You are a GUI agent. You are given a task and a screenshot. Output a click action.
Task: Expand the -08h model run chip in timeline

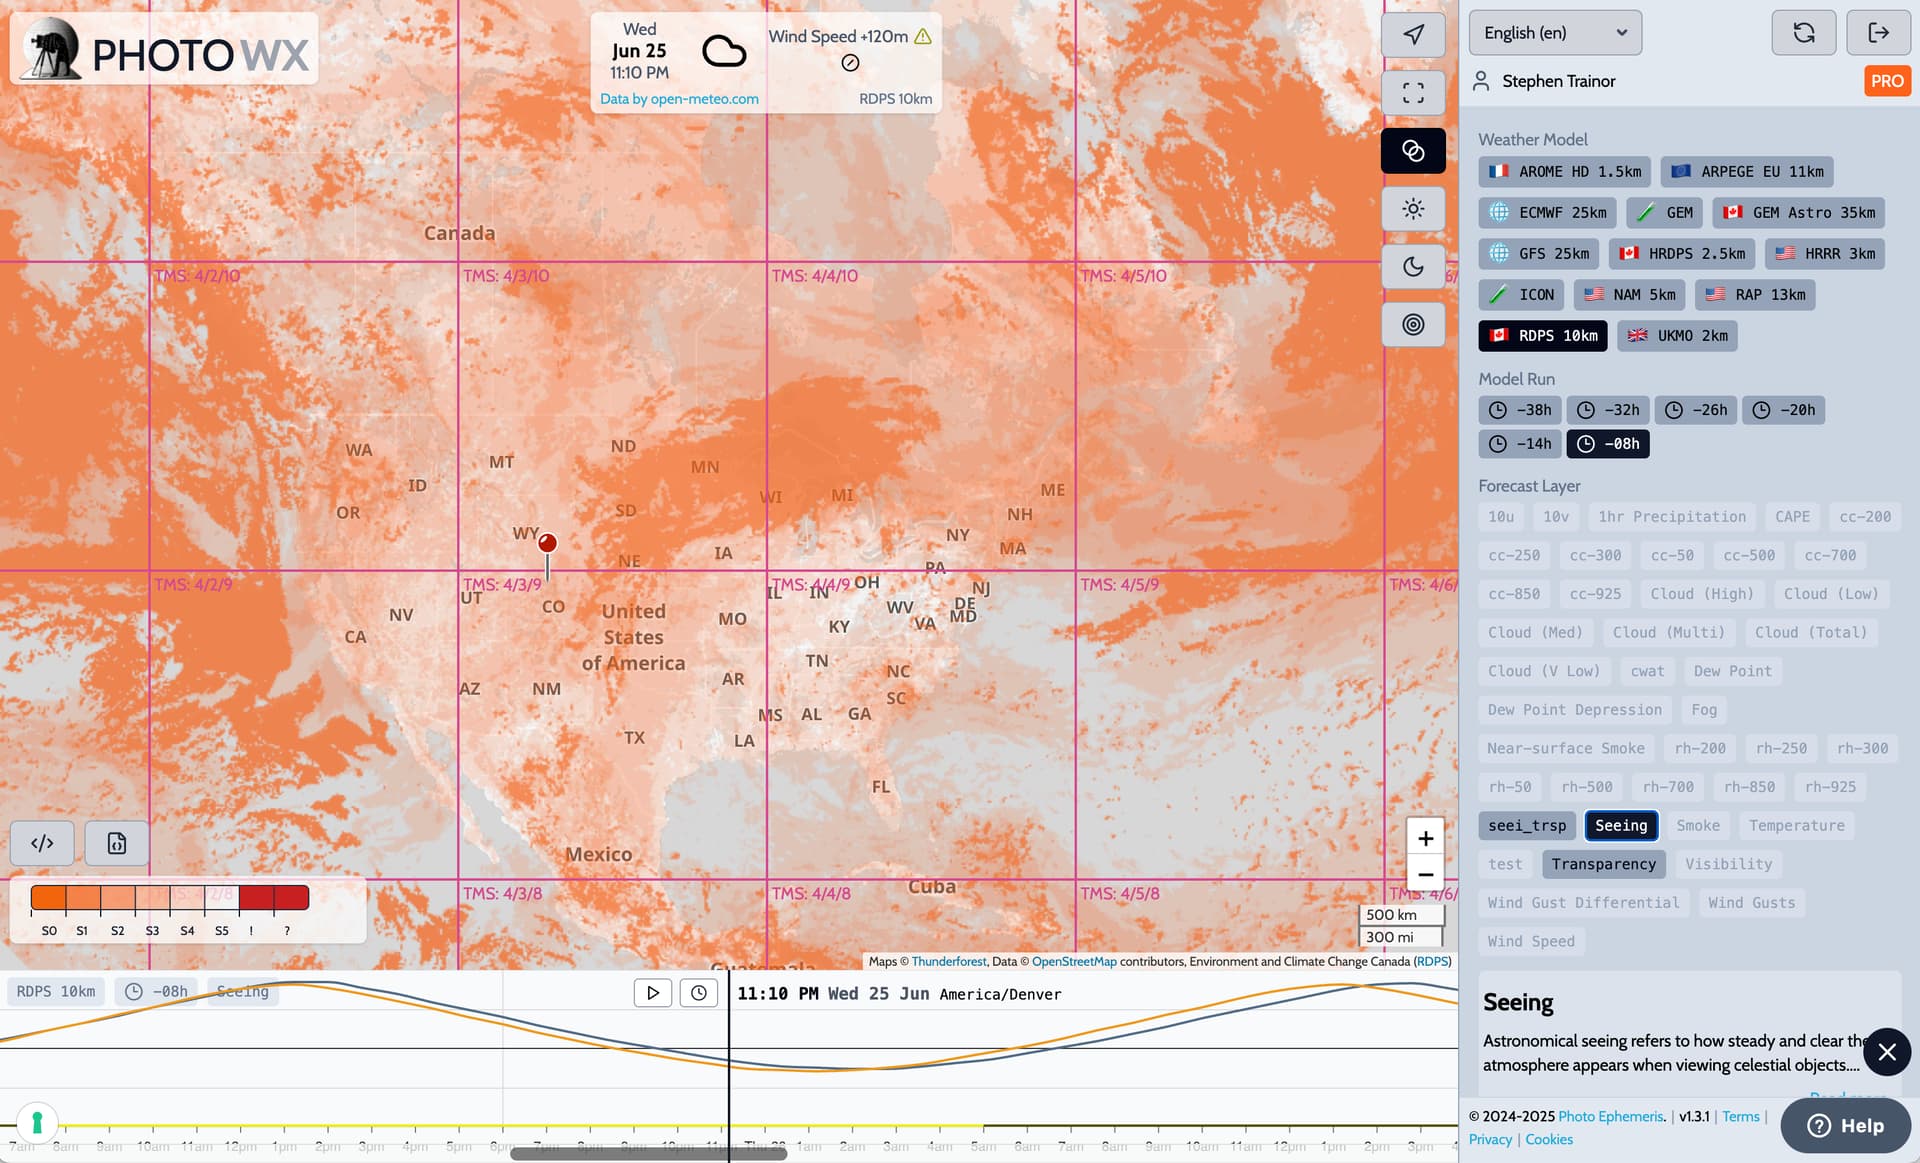point(156,992)
